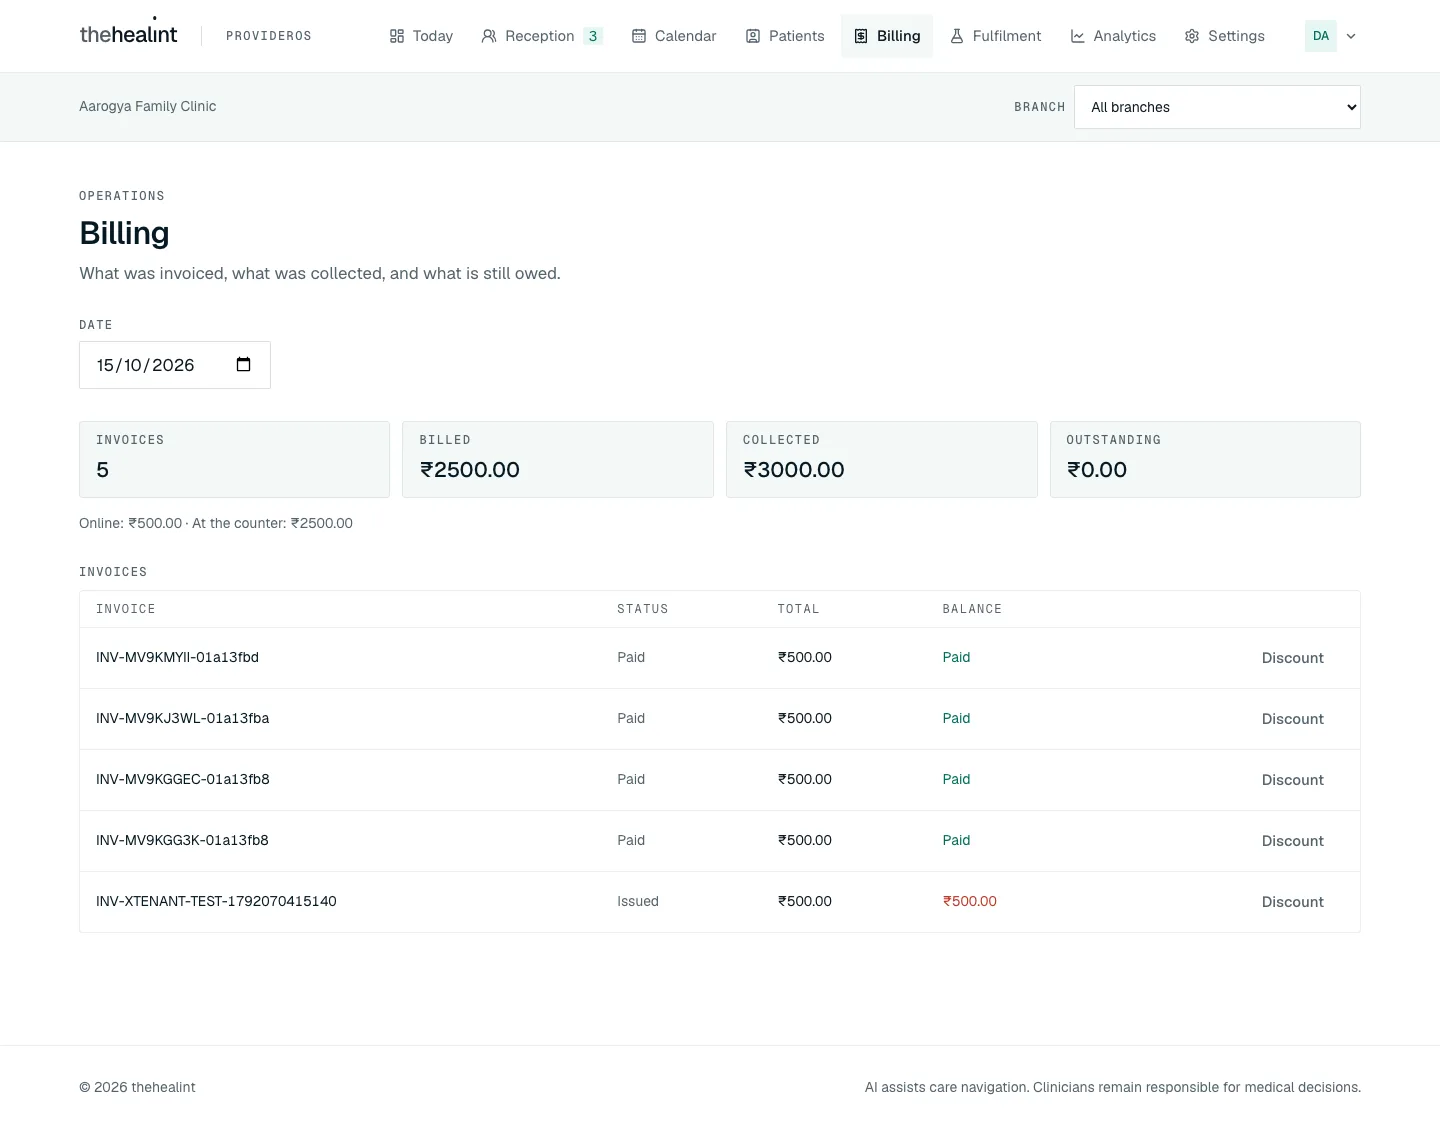Click Discount for invoice INV-MV9KGGEC-01a13fb8
Image resolution: width=1440 pixels, height=1129 pixels.
pos(1292,780)
